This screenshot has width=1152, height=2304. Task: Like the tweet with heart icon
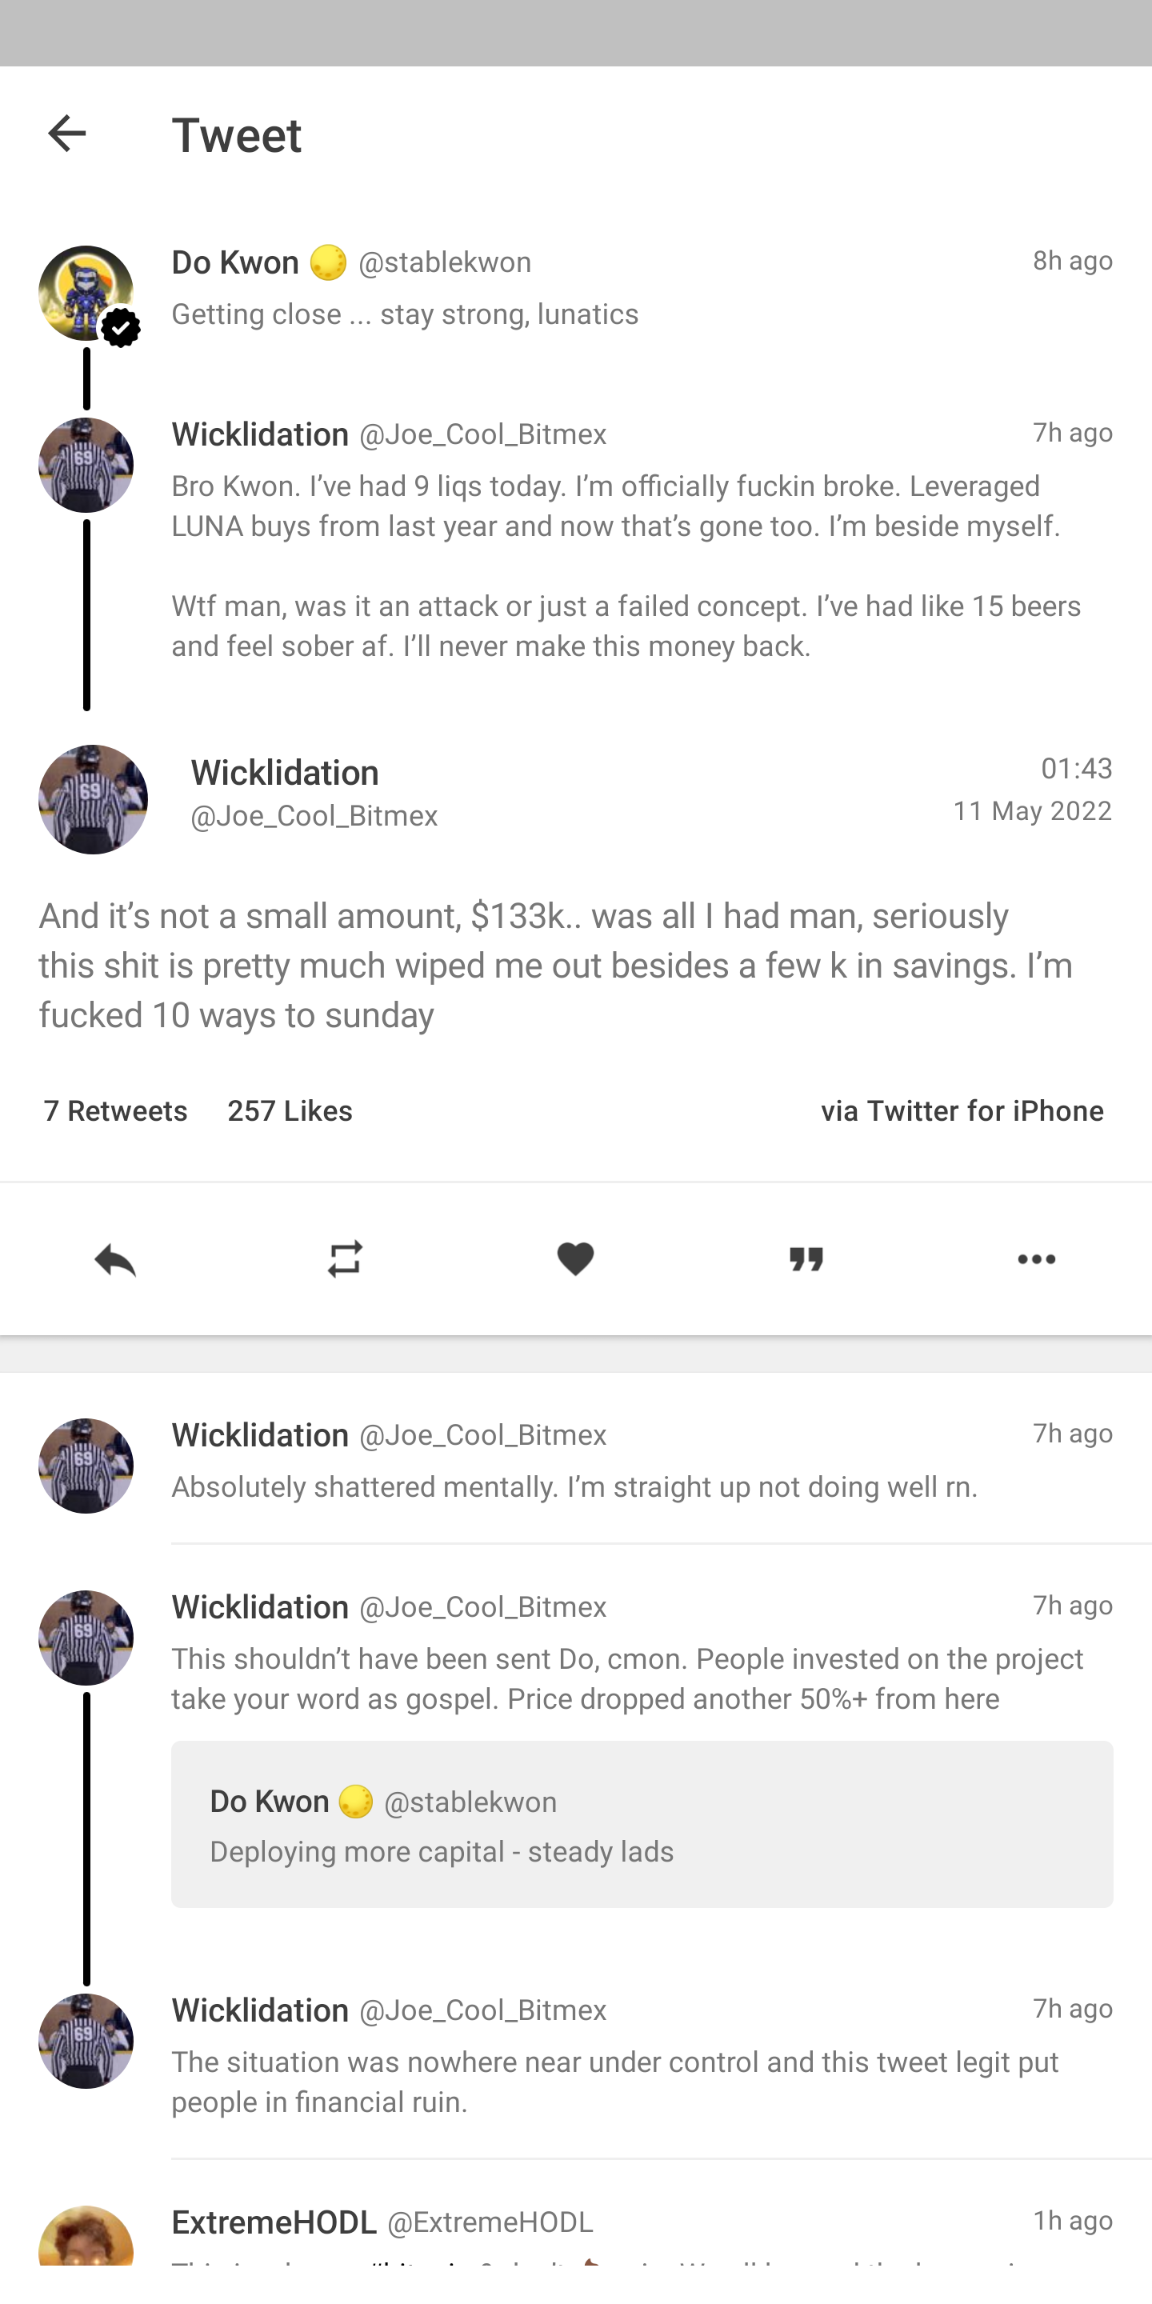[575, 1259]
